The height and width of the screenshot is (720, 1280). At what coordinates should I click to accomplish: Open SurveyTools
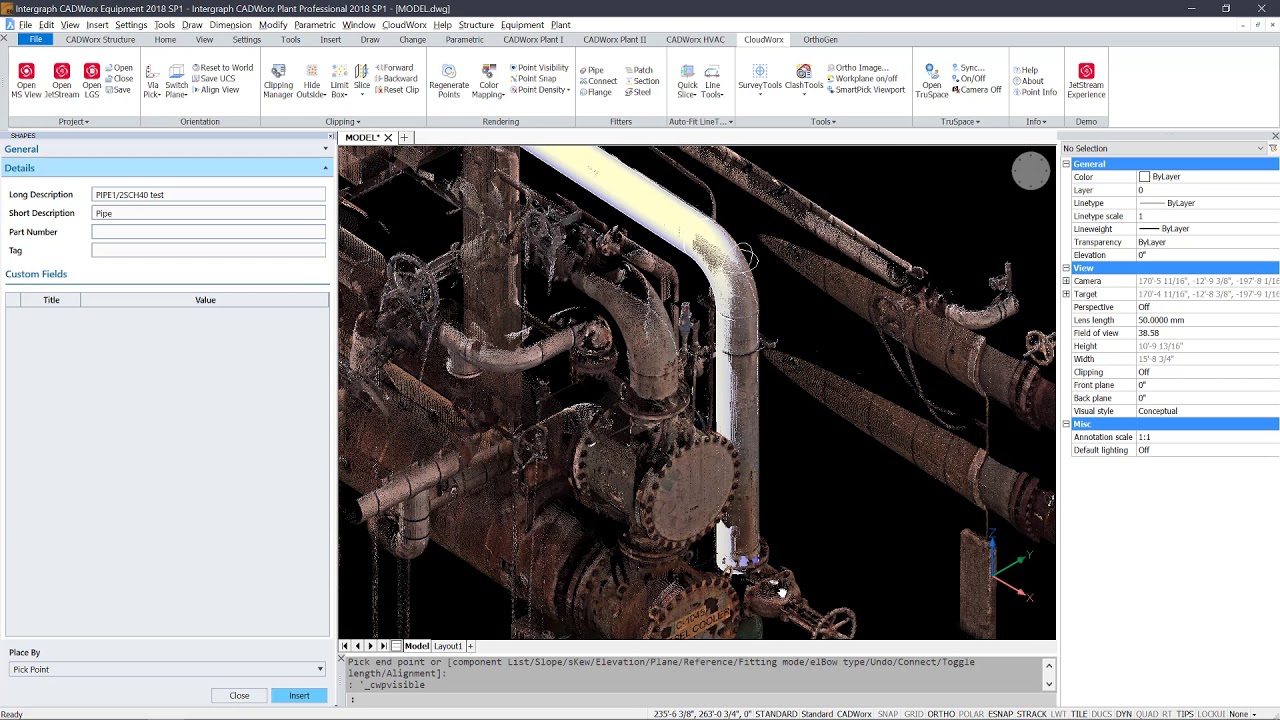pos(760,78)
